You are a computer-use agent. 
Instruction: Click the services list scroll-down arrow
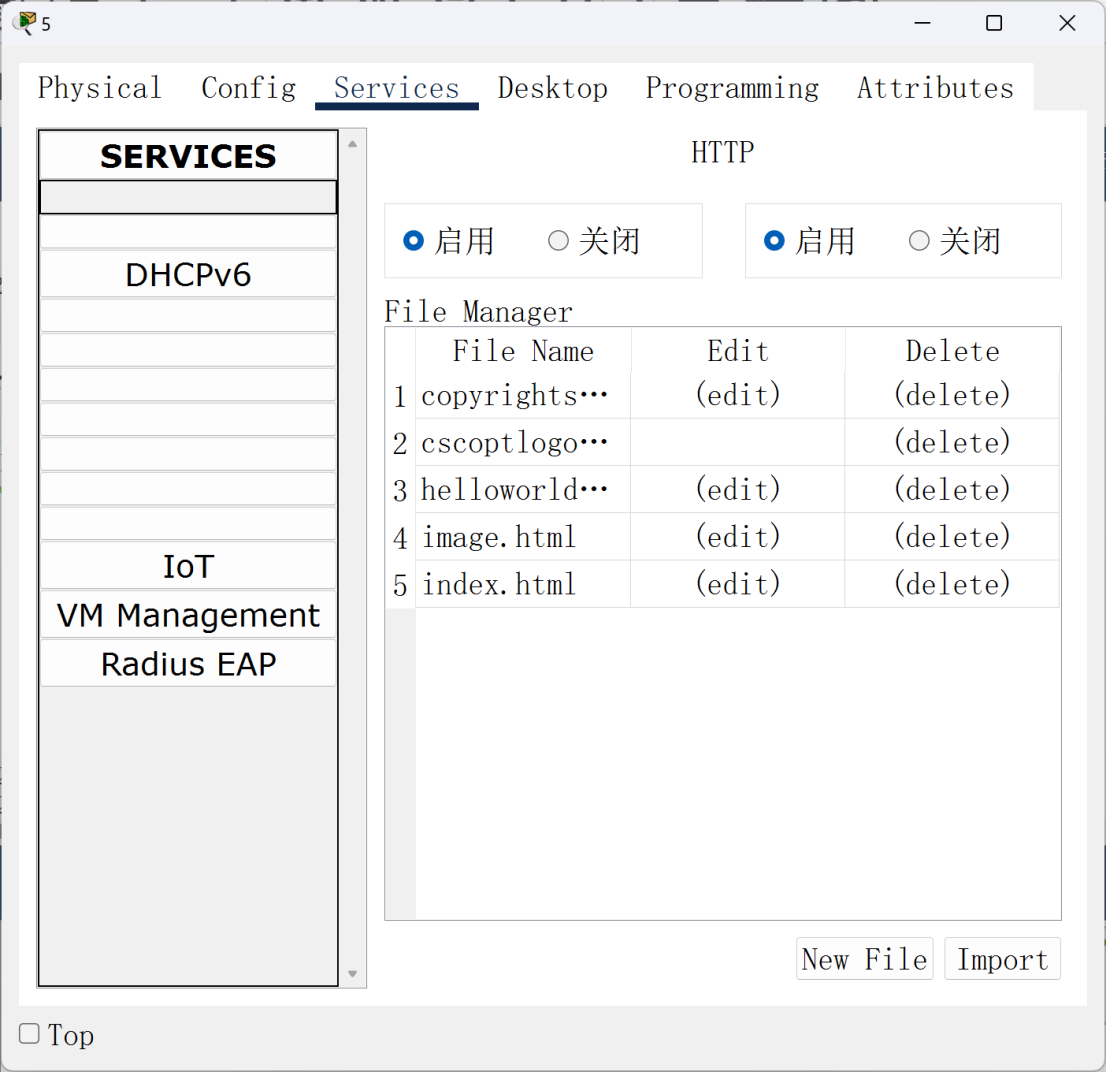[351, 973]
